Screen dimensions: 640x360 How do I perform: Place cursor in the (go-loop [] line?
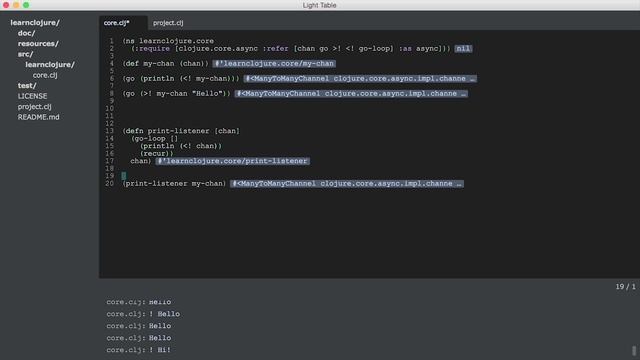click(x=155, y=139)
